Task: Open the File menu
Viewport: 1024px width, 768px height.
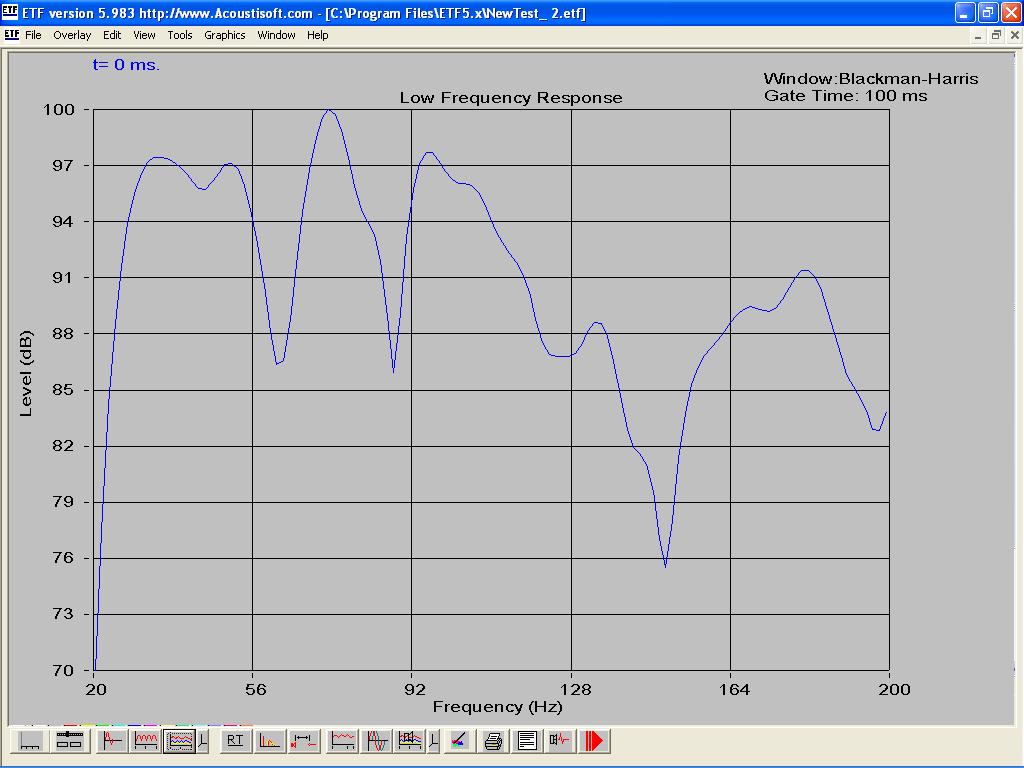Action: [33, 35]
